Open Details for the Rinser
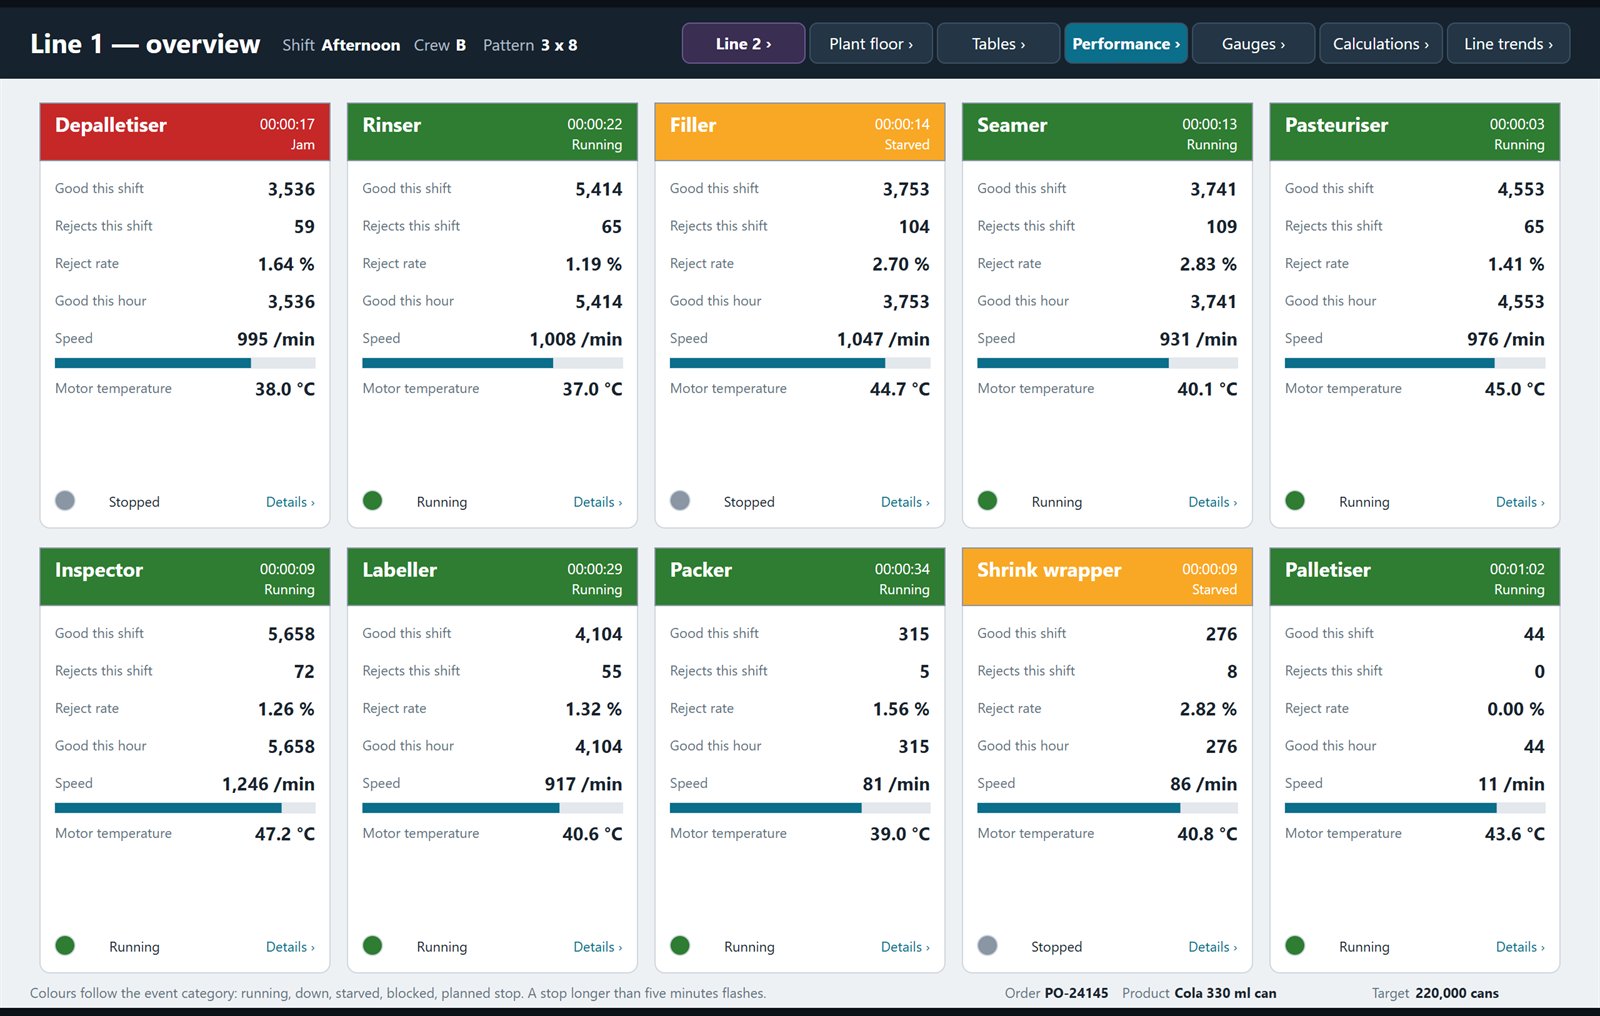Image resolution: width=1600 pixels, height=1016 pixels. pyautogui.click(x=598, y=502)
